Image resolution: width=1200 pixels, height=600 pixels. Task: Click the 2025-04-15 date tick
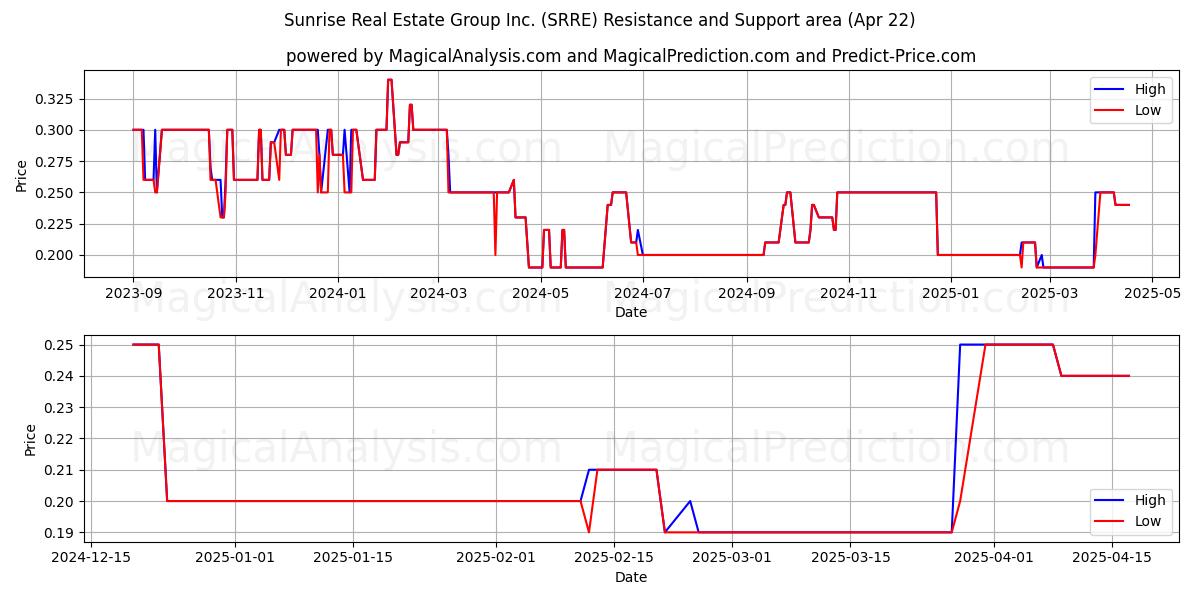point(1112,559)
